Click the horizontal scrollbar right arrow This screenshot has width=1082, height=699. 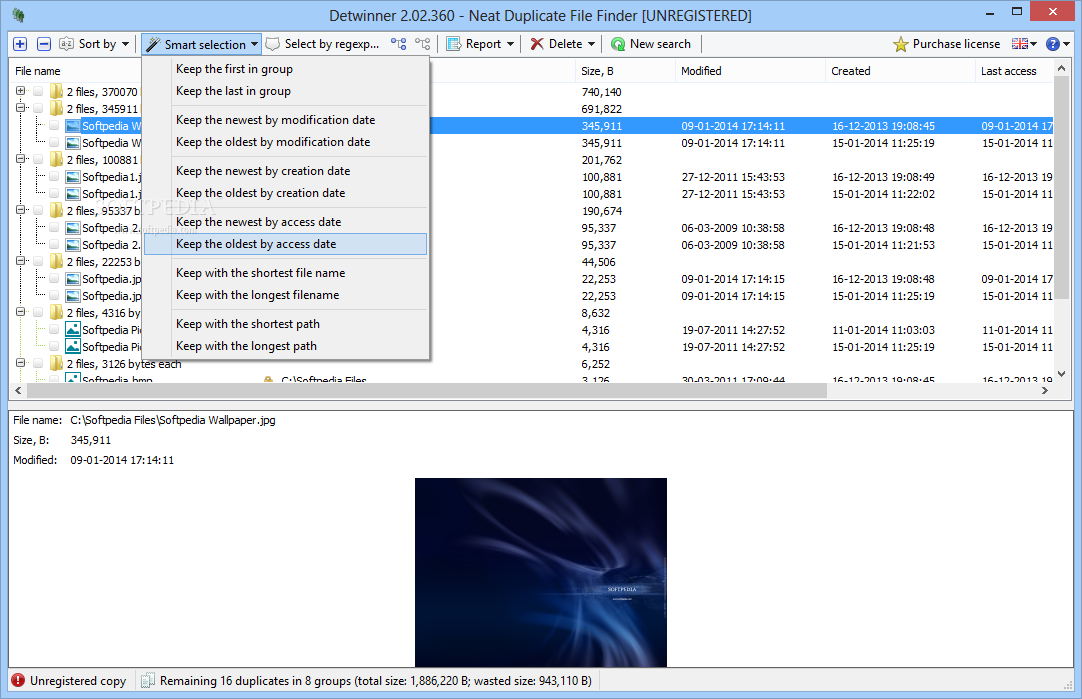click(1045, 391)
